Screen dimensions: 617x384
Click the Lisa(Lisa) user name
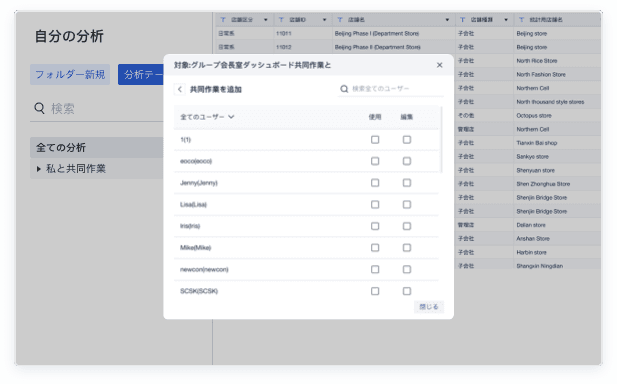pos(193,205)
